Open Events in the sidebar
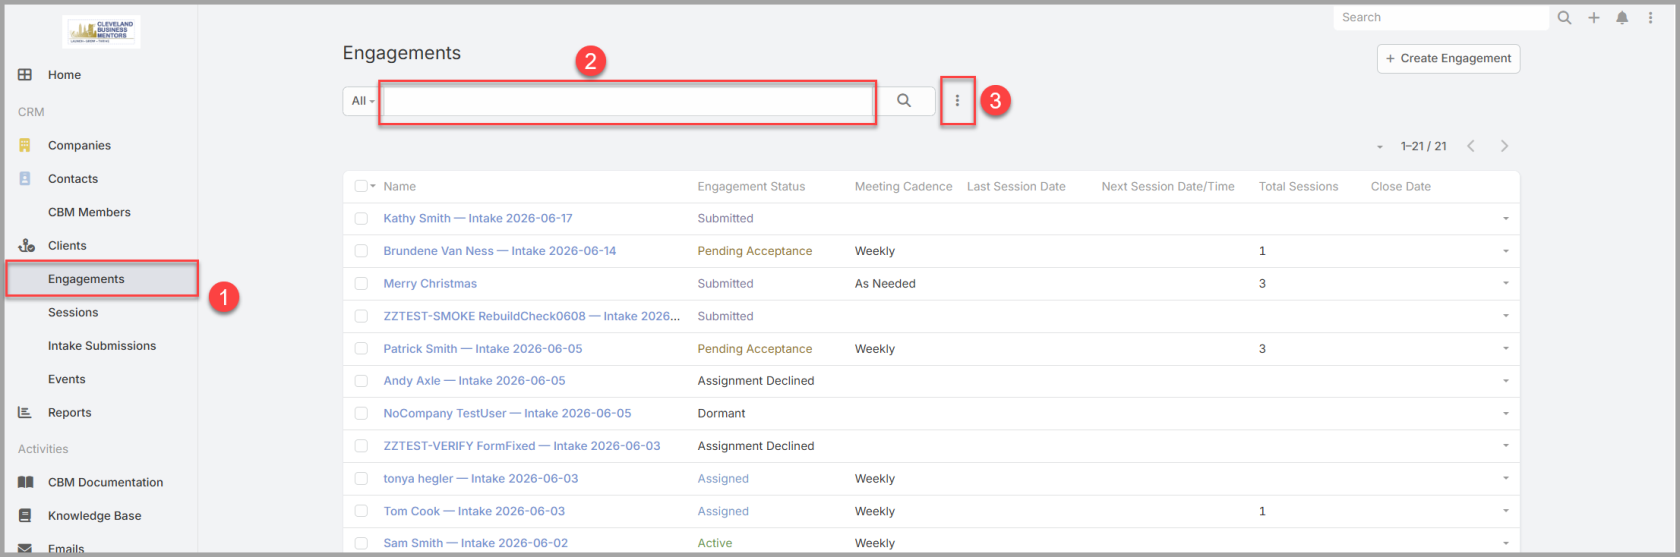This screenshot has height=557, width=1680. [66, 380]
